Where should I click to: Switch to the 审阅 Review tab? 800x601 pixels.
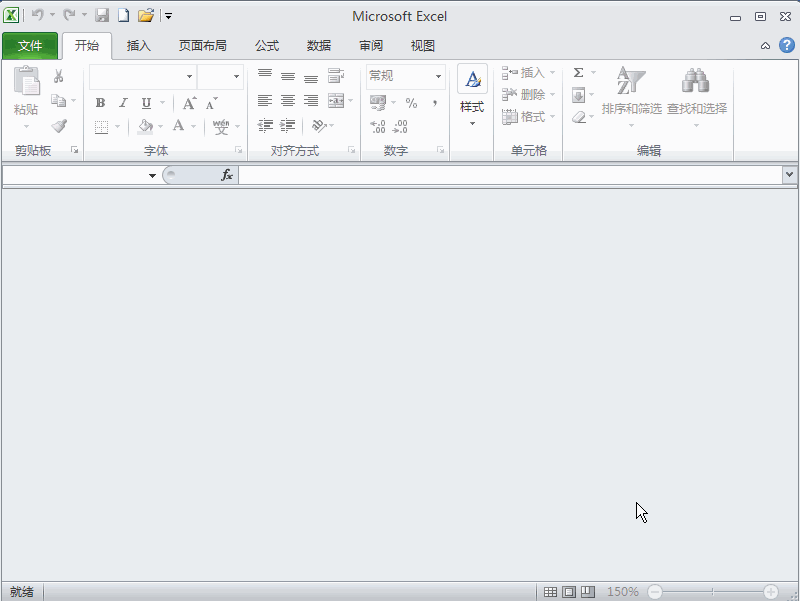pyautogui.click(x=371, y=46)
